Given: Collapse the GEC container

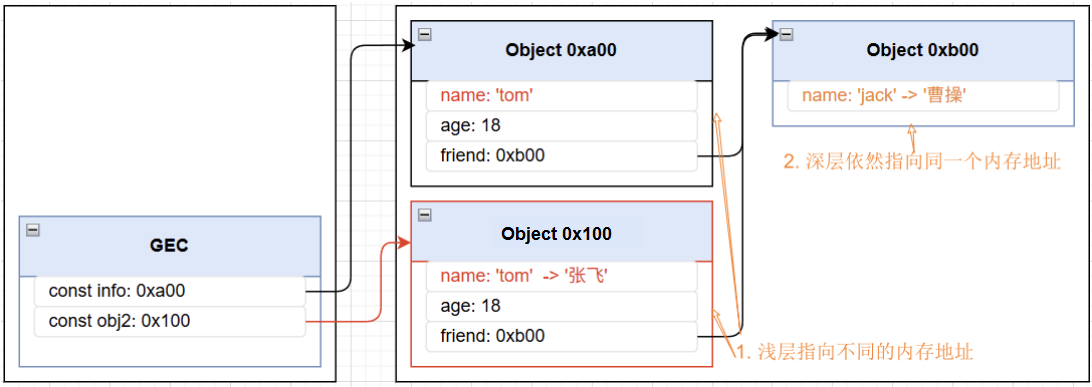Looking at the screenshot, I should click(x=33, y=230).
